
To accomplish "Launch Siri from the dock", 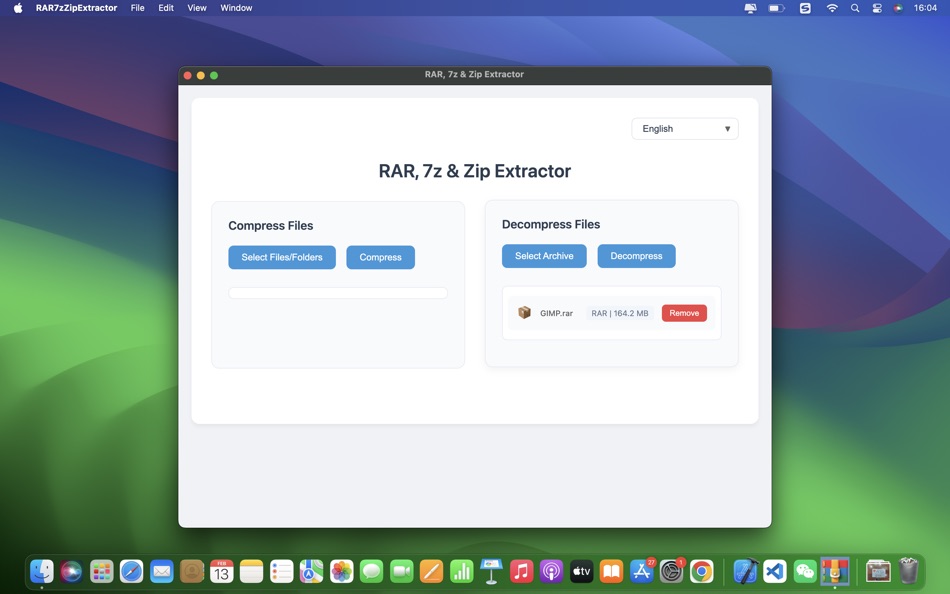I will pos(71,571).
